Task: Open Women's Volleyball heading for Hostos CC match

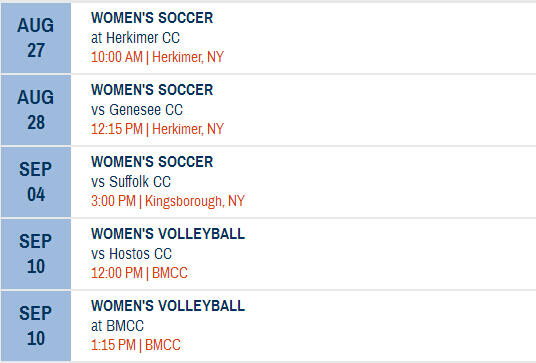Action: point(168,234)
